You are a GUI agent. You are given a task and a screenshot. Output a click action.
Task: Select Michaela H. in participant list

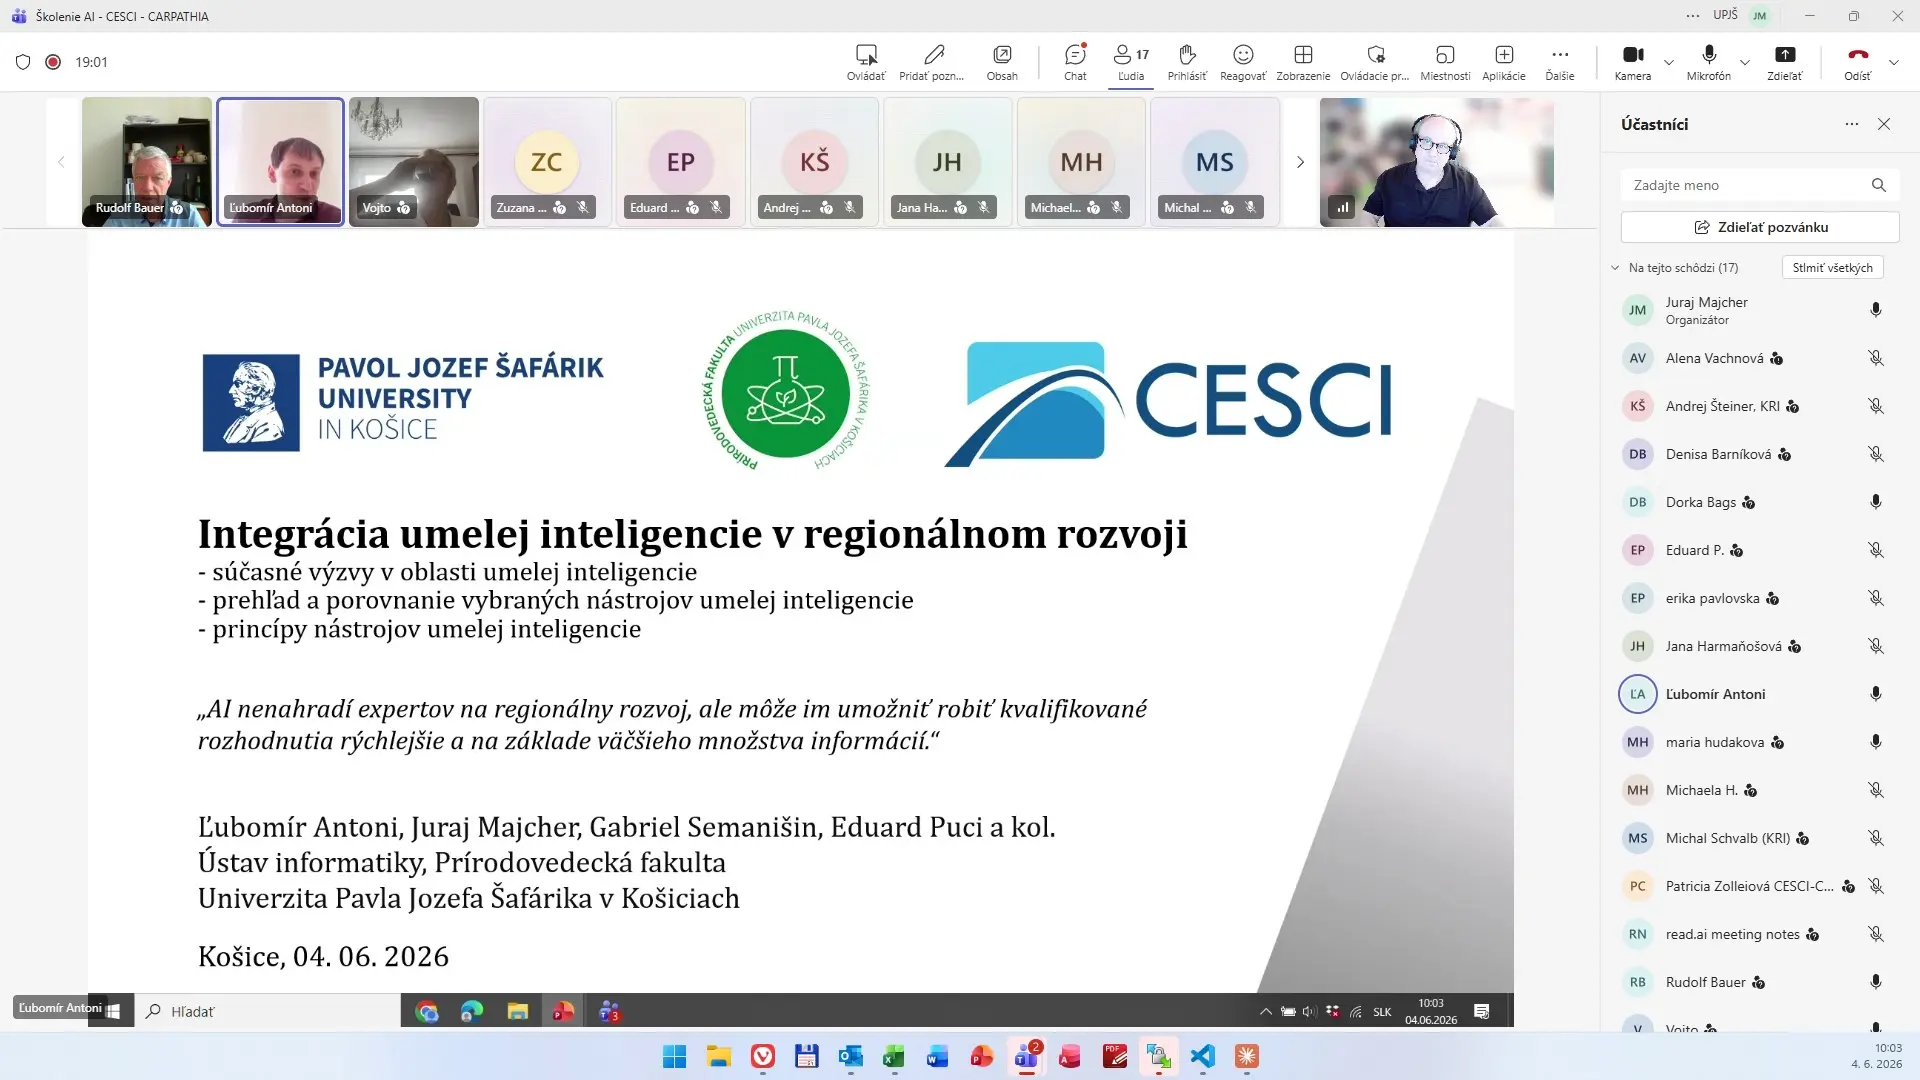pyautogui.click(x=1758, y=790)
